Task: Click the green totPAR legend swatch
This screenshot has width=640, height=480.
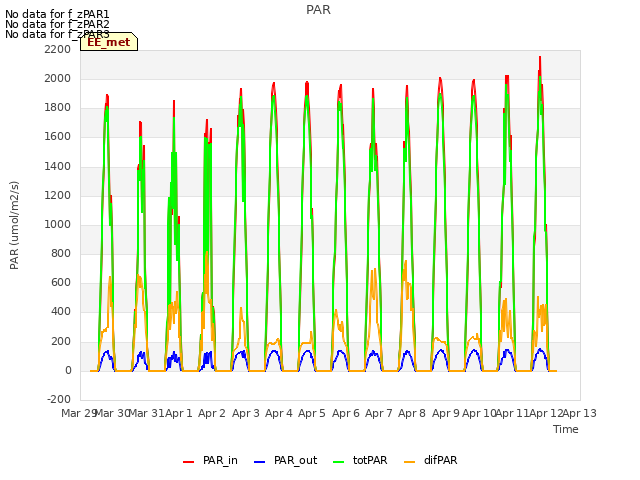Action: point(339,462)
